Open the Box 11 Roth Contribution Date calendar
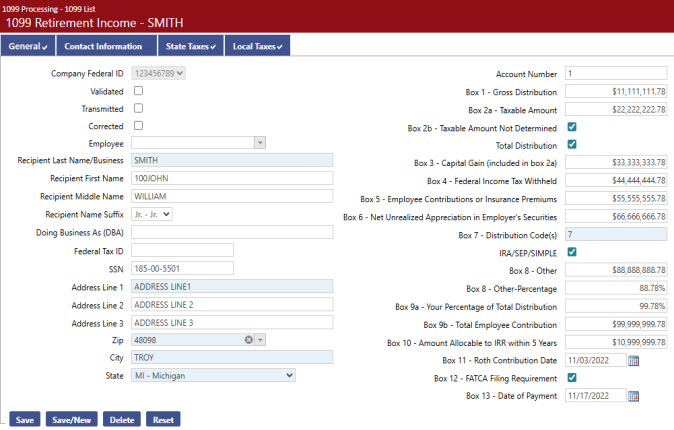Image resolution: width=674 pixels, height=430 pixels. [632, 360]
